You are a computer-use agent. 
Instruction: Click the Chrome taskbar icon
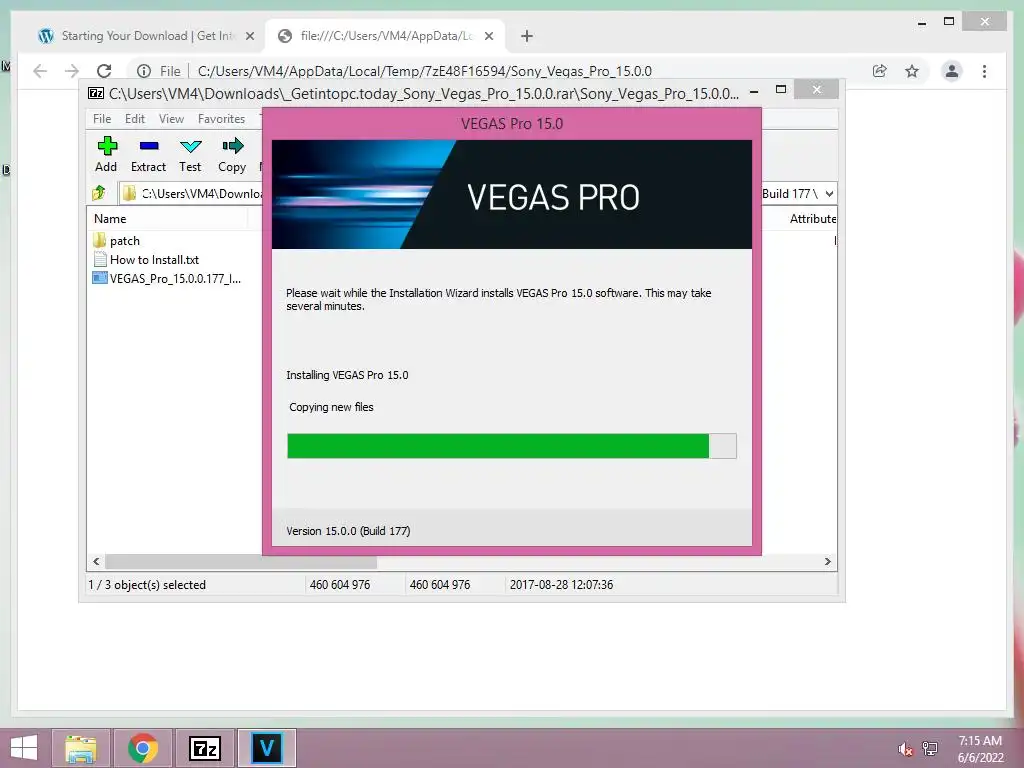[x=142, y=748]
